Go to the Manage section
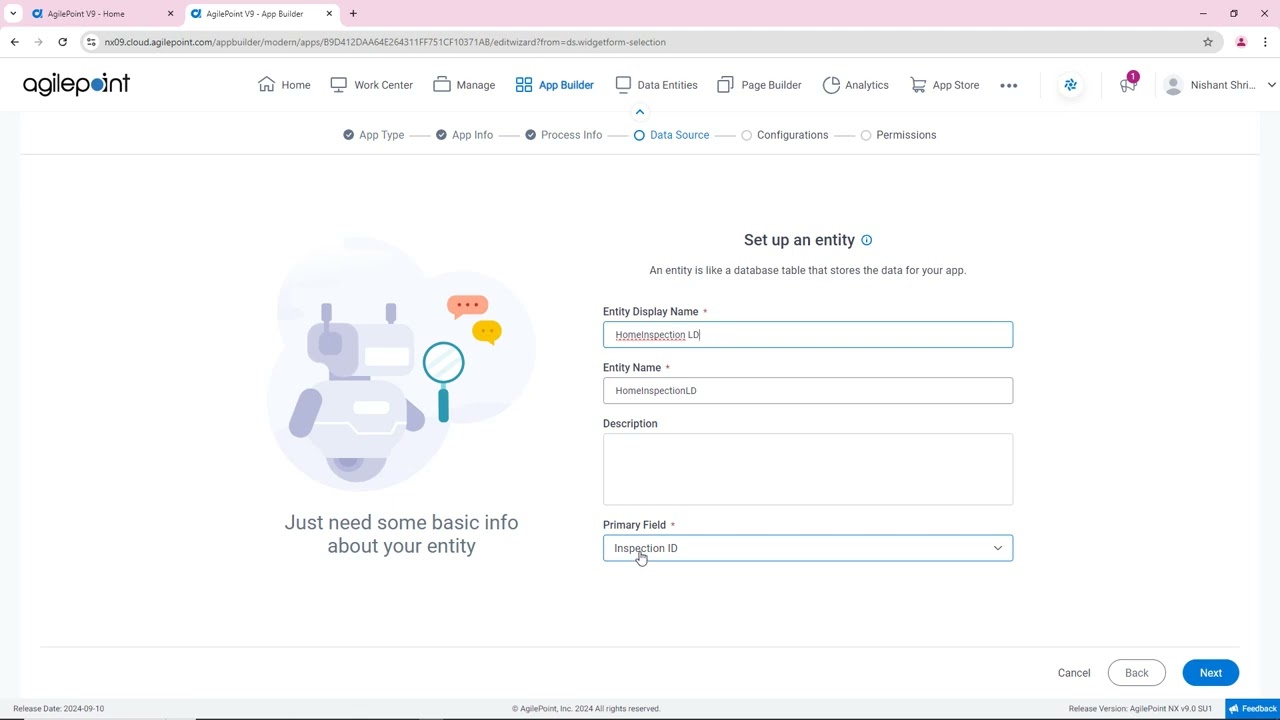Viewport: 1280px width, 720px height. point(464,85)
